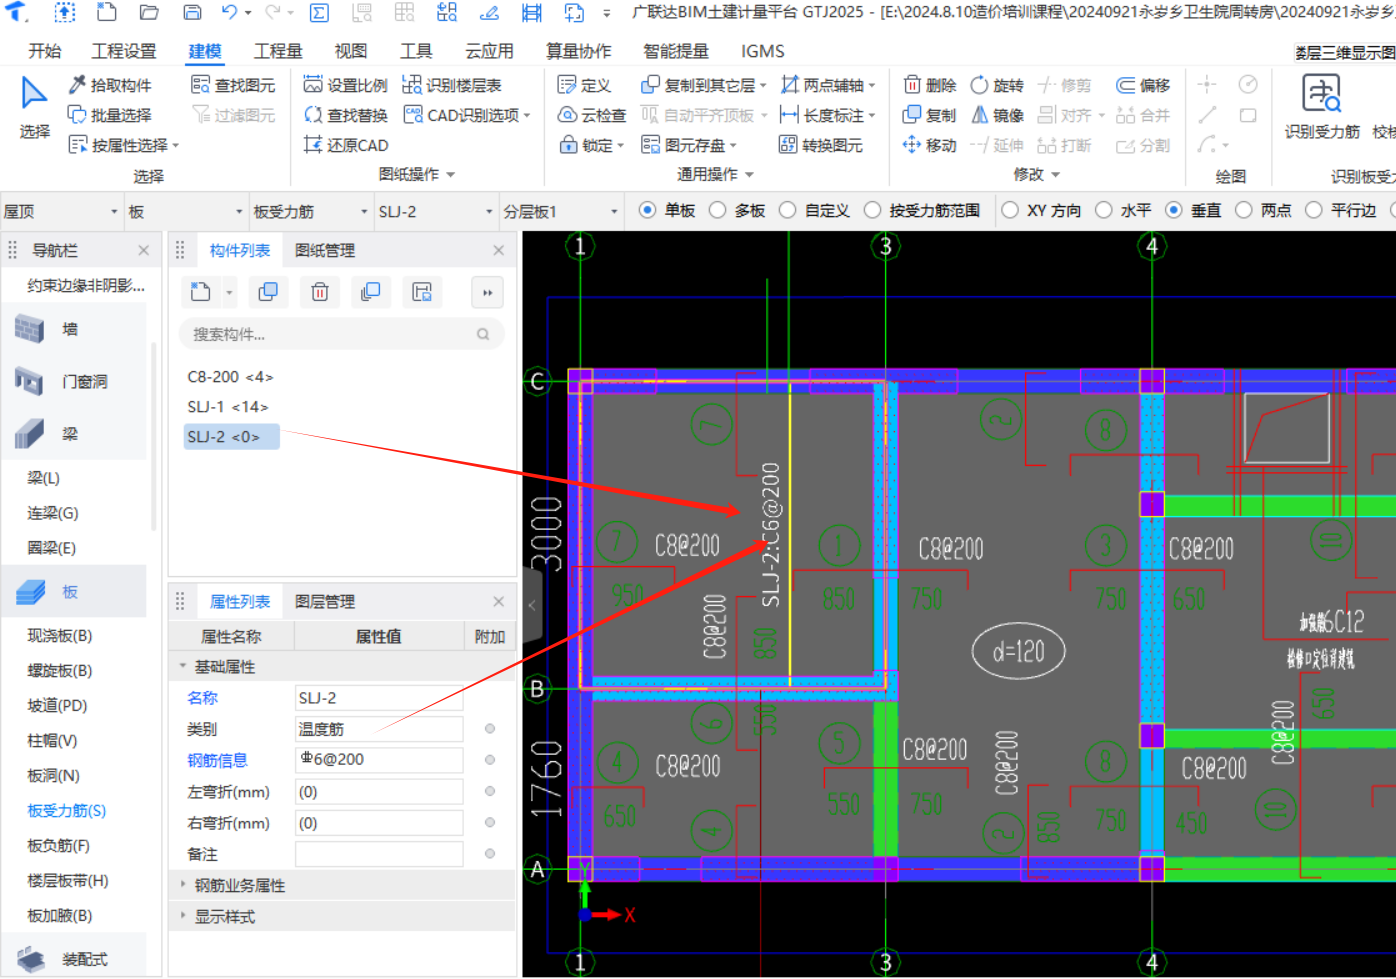The height and width of the screenshot is (979, 1396).
Task: Open 定义 tool
Action: point(584,86)
